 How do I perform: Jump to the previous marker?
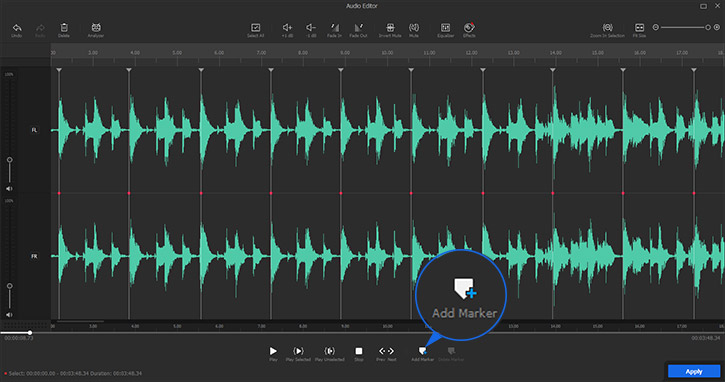pyautogui.click(x=381, y=351)
